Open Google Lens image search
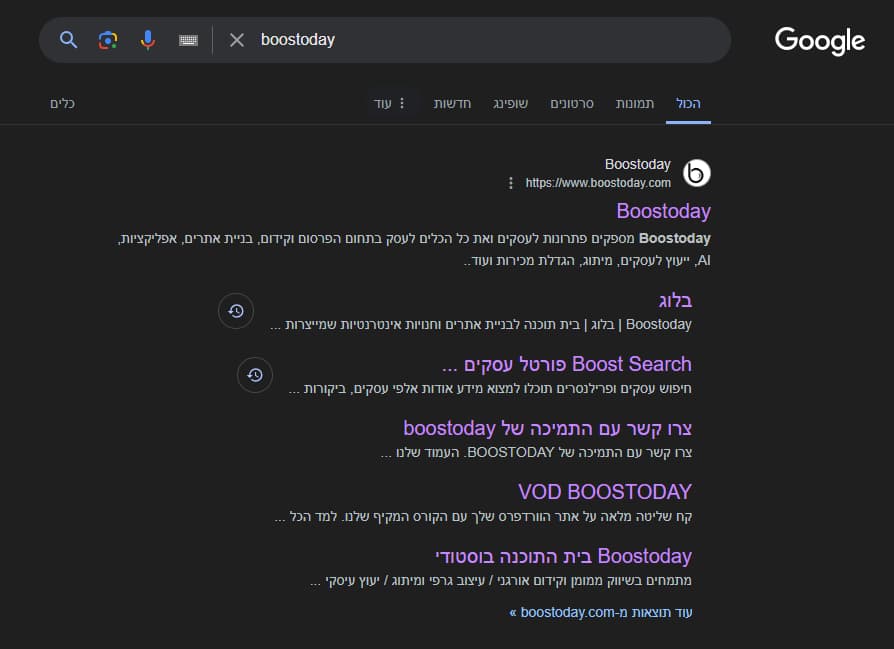 coord(108,40)
